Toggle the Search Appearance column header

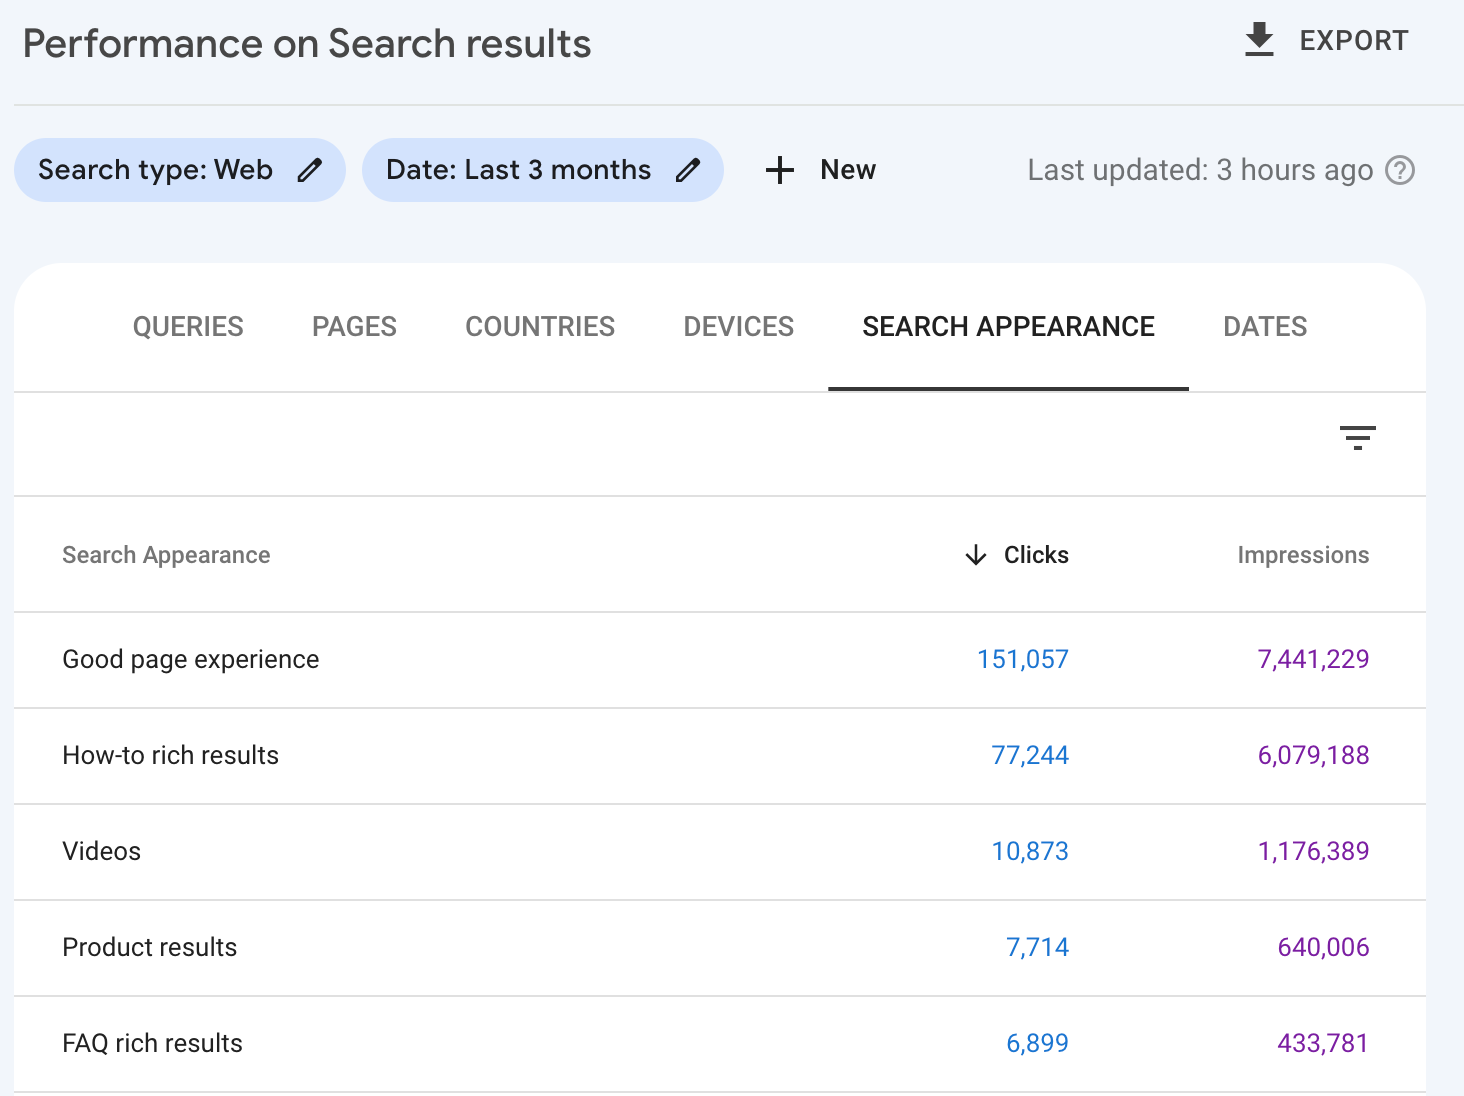click(x=166, y=555)
